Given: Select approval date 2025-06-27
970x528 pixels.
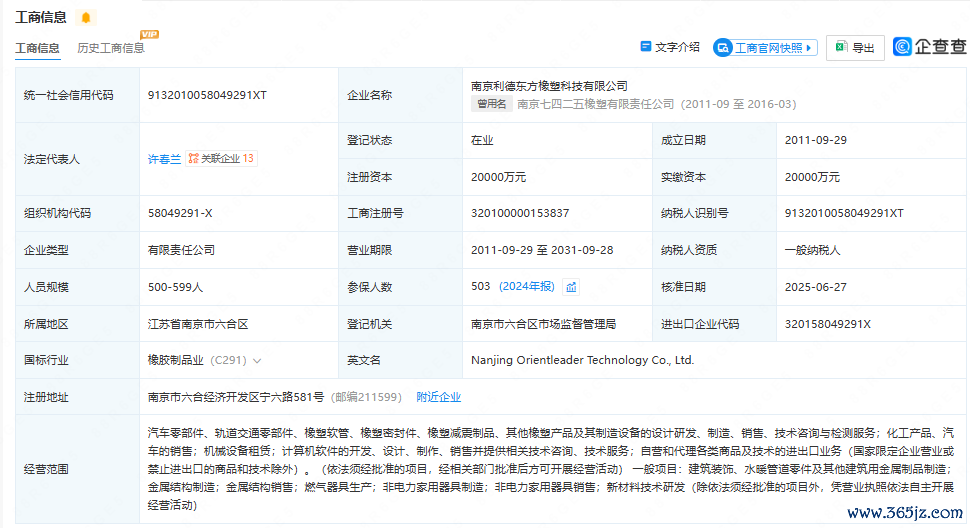Looking at the screenshot, I should (x=815, y=287).
